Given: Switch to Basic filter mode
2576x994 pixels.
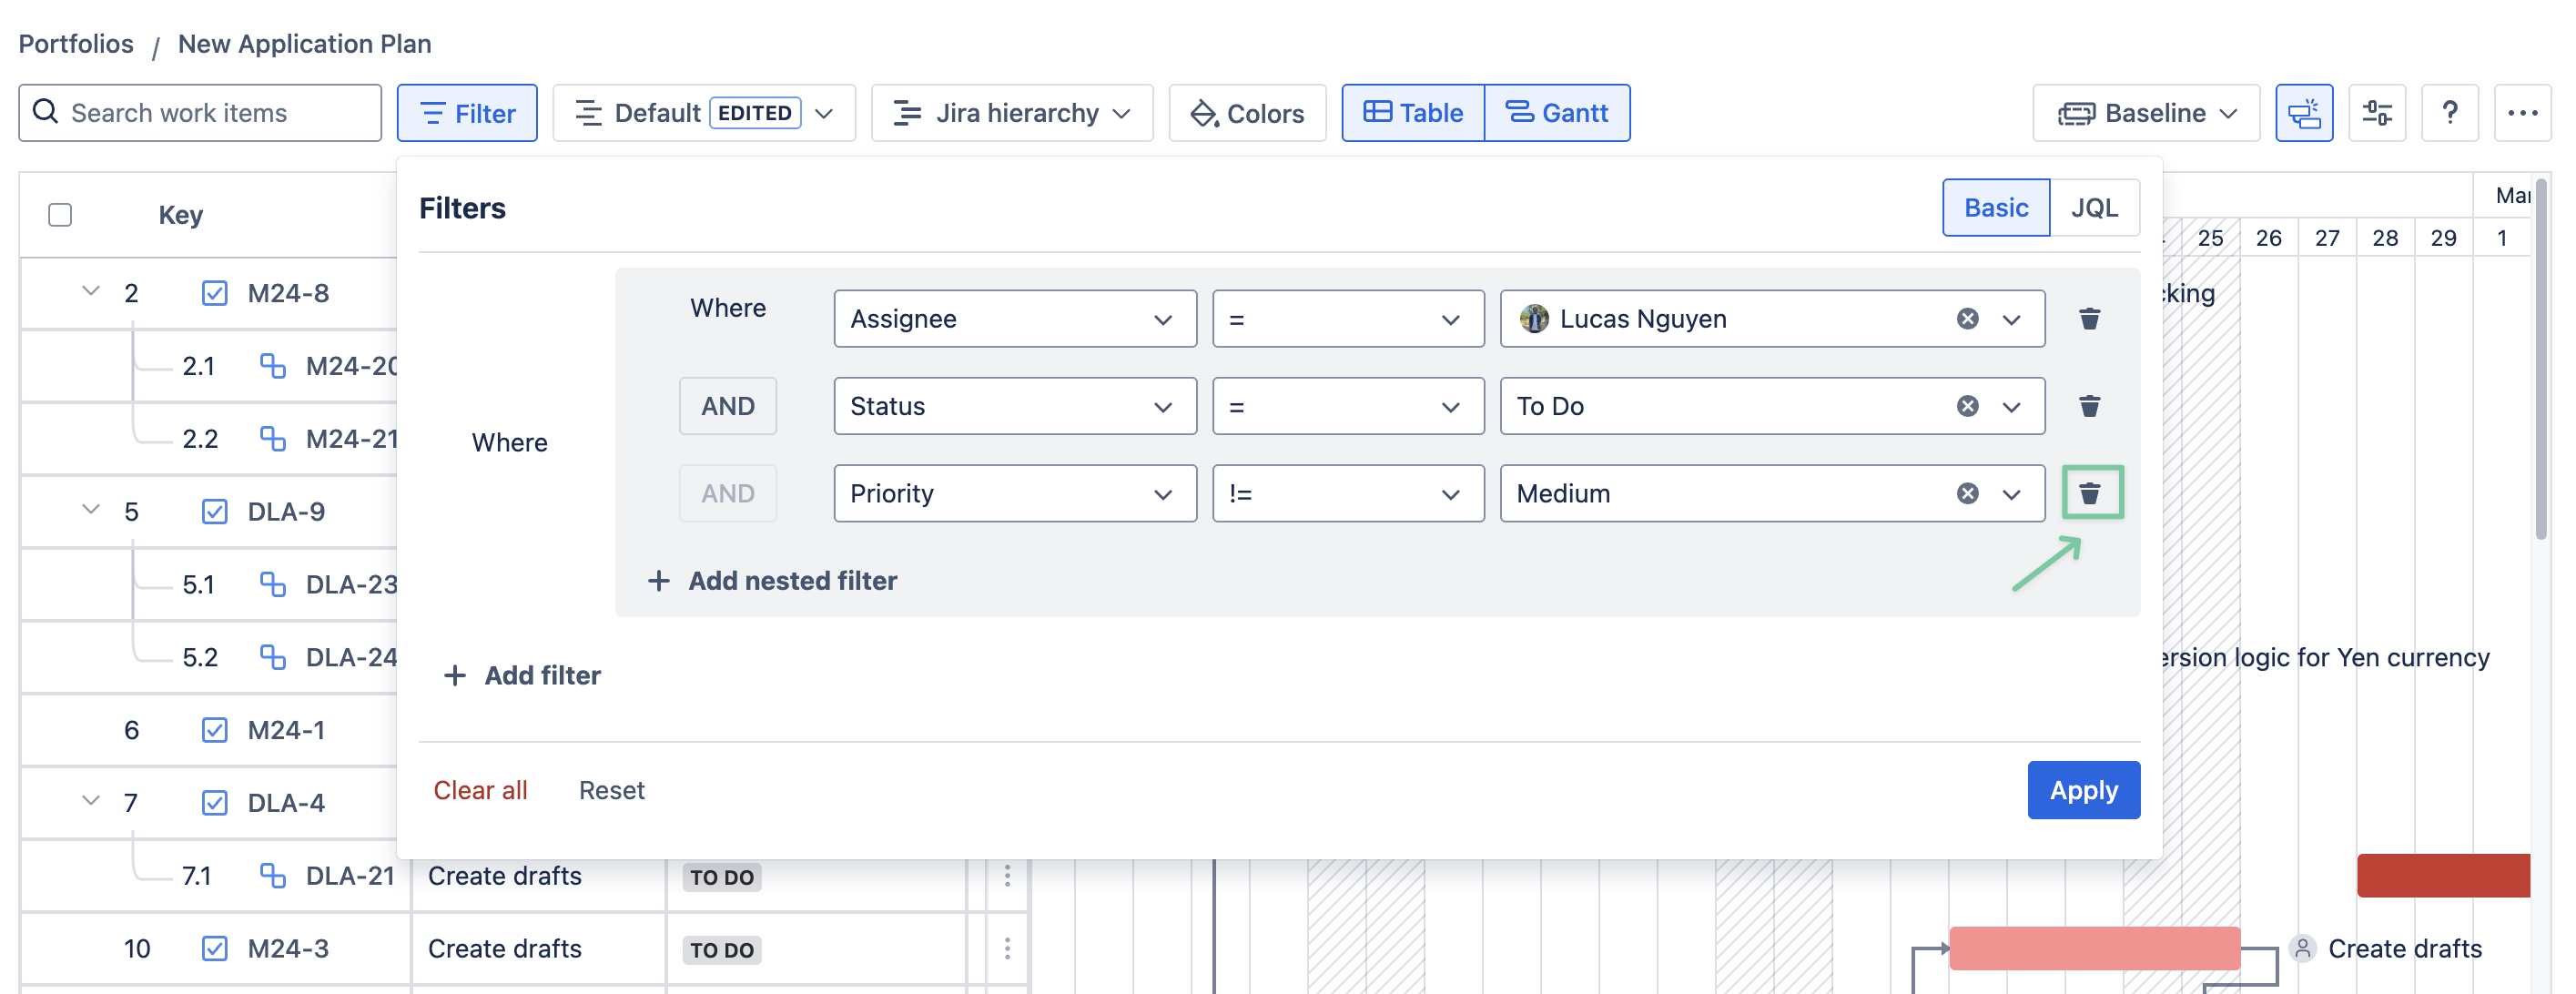Looking at the screenshot, I should pos(1995,208).
